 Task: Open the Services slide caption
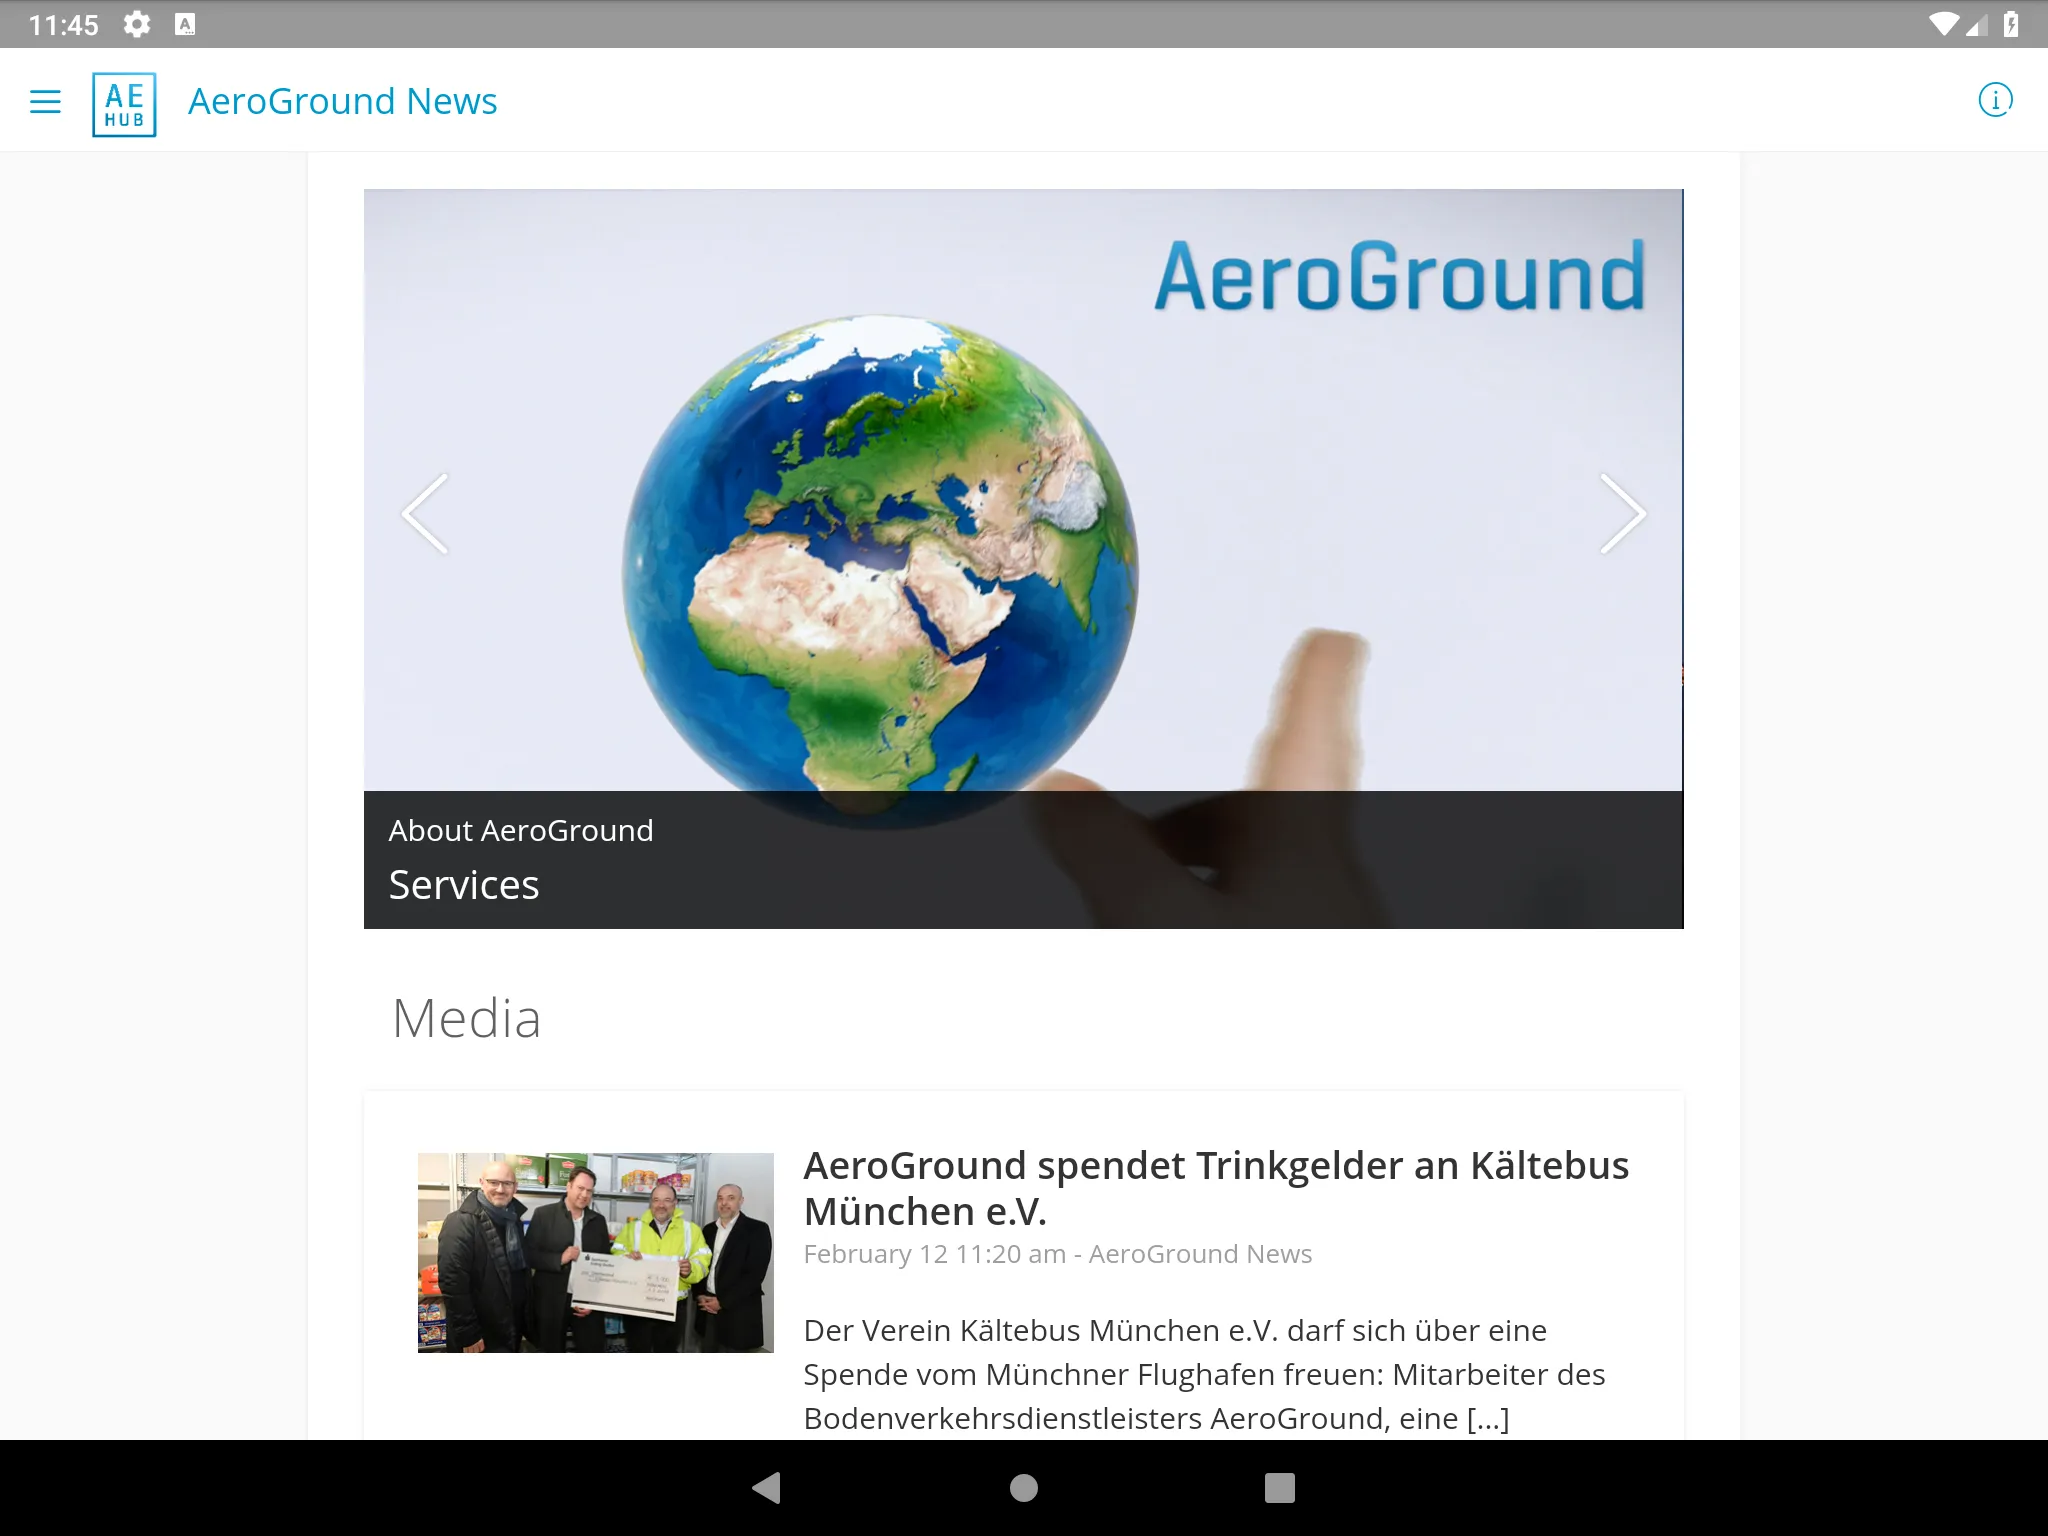click(x=464, y=885)
